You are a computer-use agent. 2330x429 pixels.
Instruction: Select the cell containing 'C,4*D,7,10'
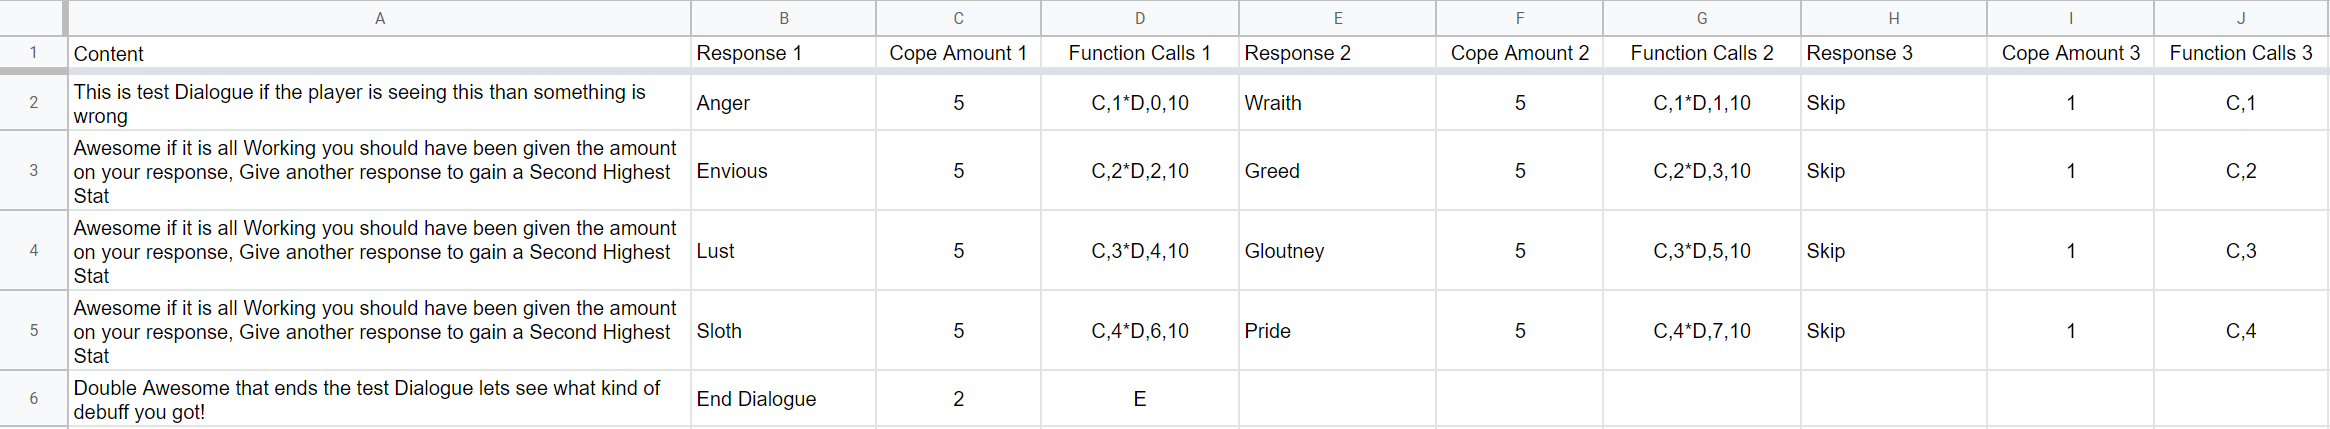pyautogui.click(x=1701, y=331)
